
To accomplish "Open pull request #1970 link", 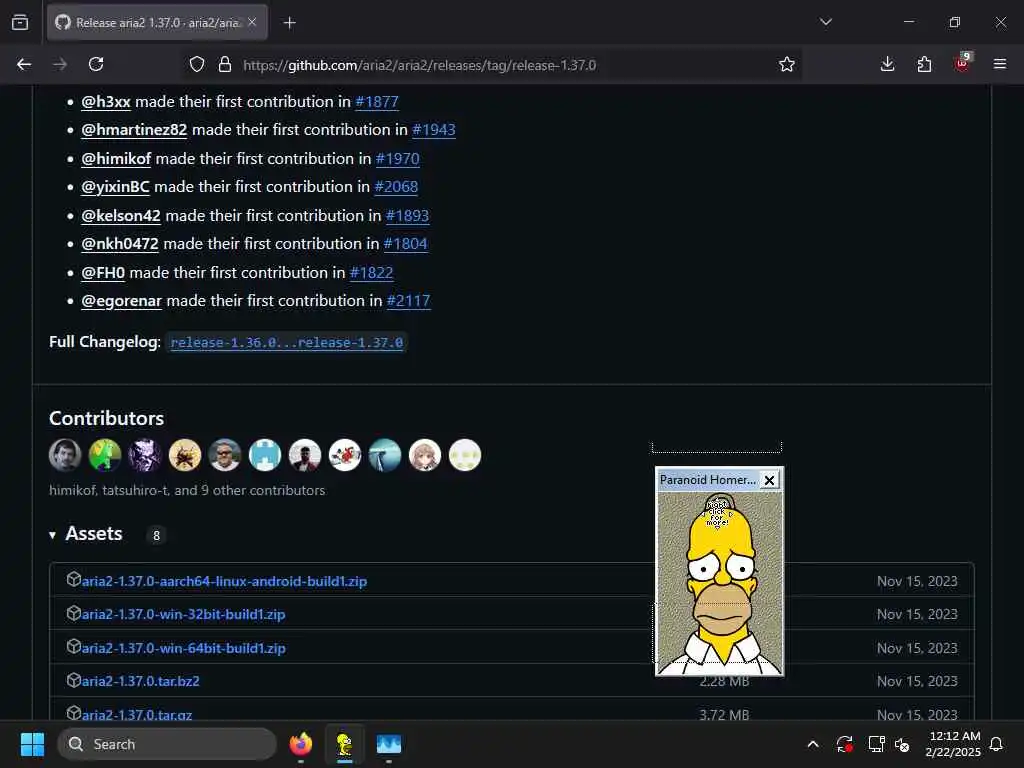I will pos(398,159).
